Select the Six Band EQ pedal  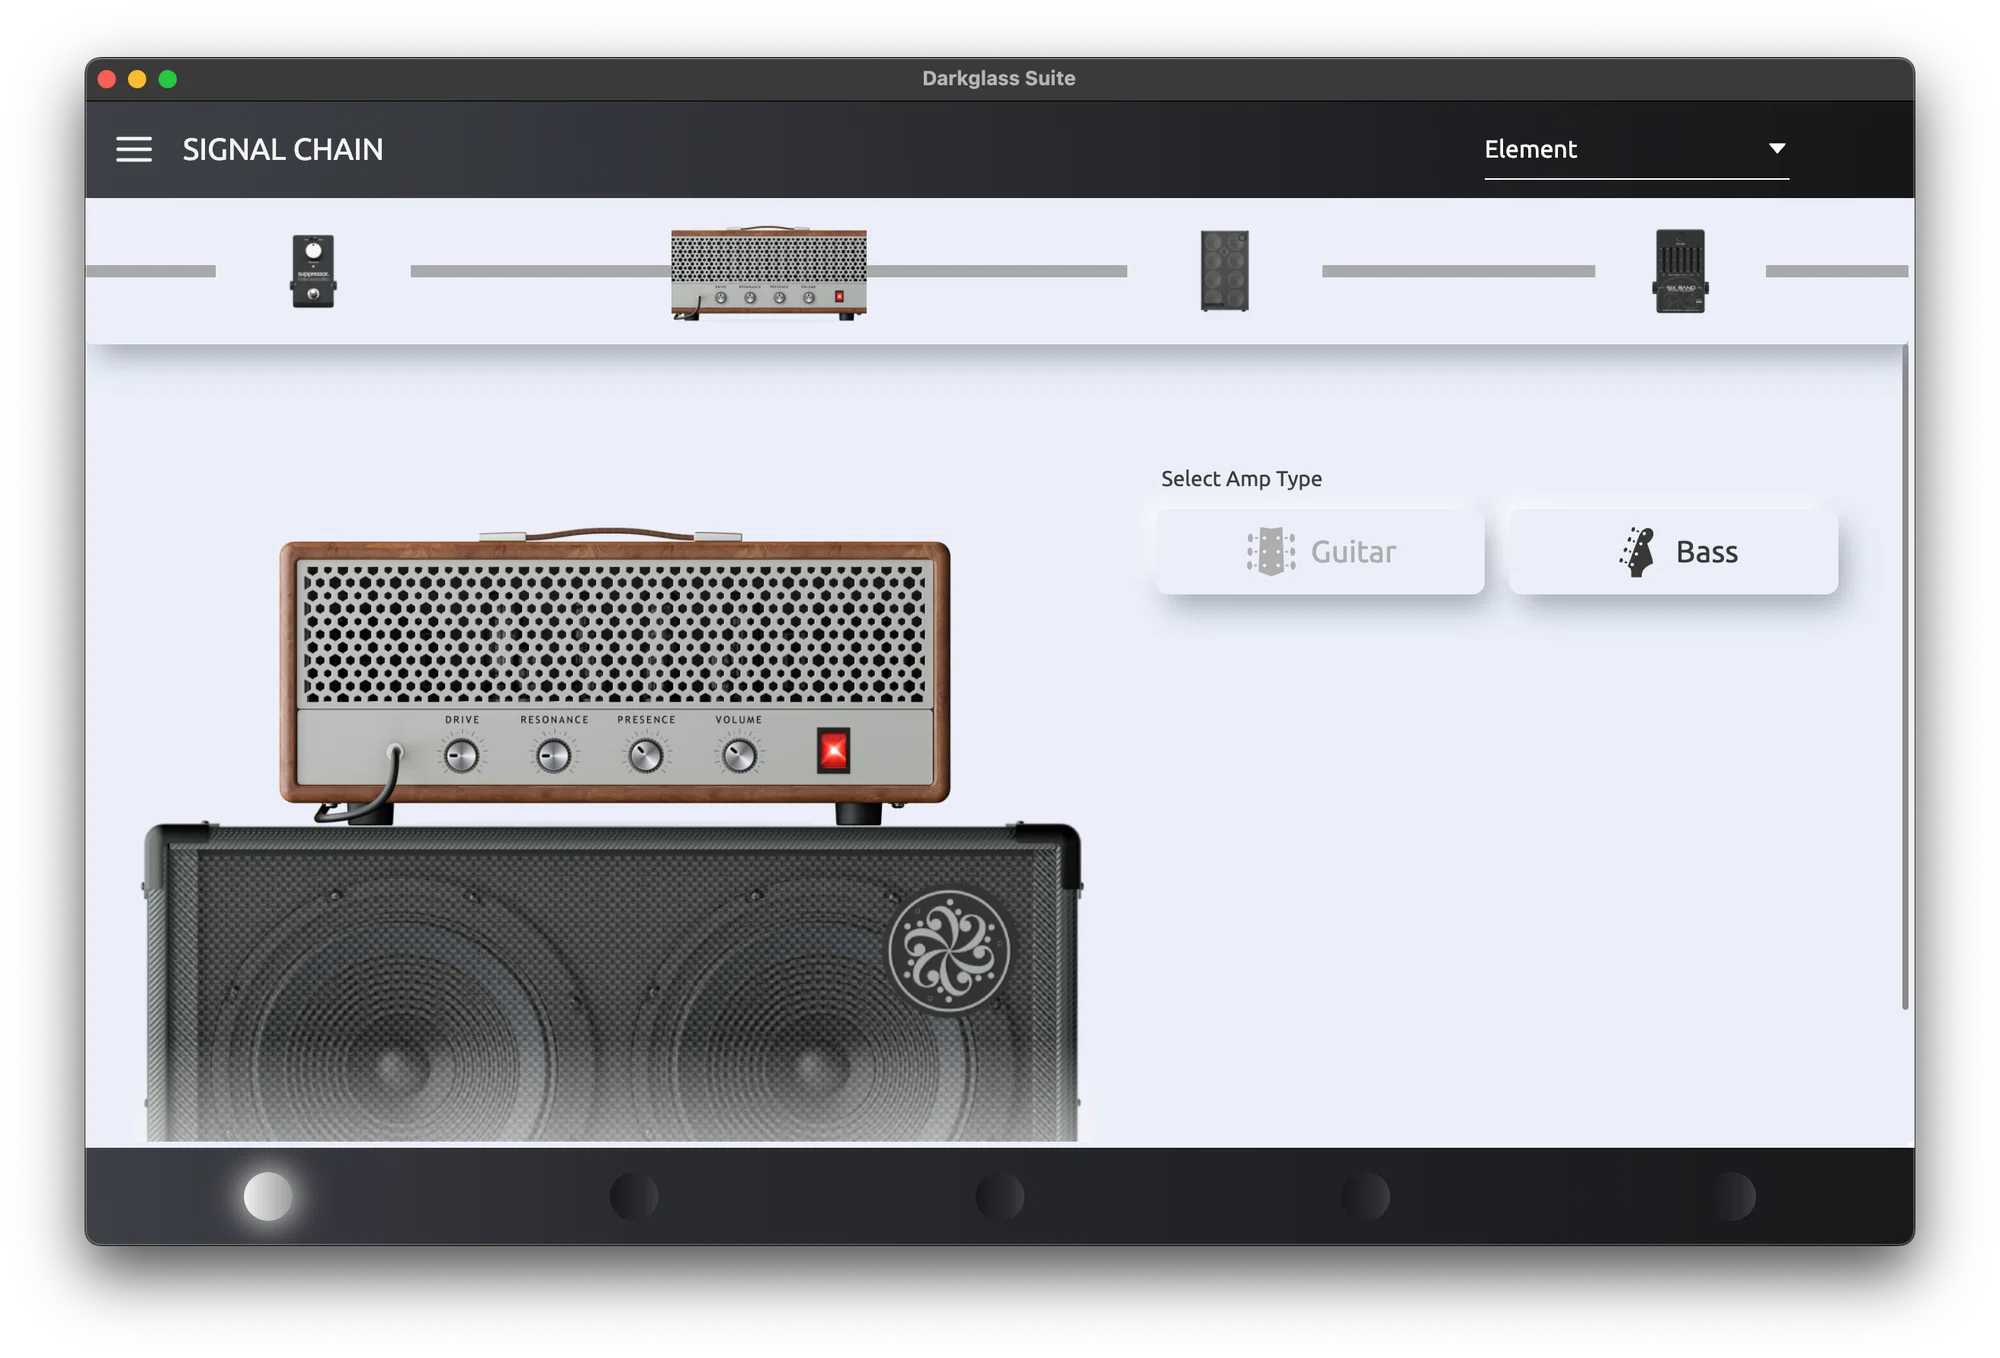pos(1680,271)
